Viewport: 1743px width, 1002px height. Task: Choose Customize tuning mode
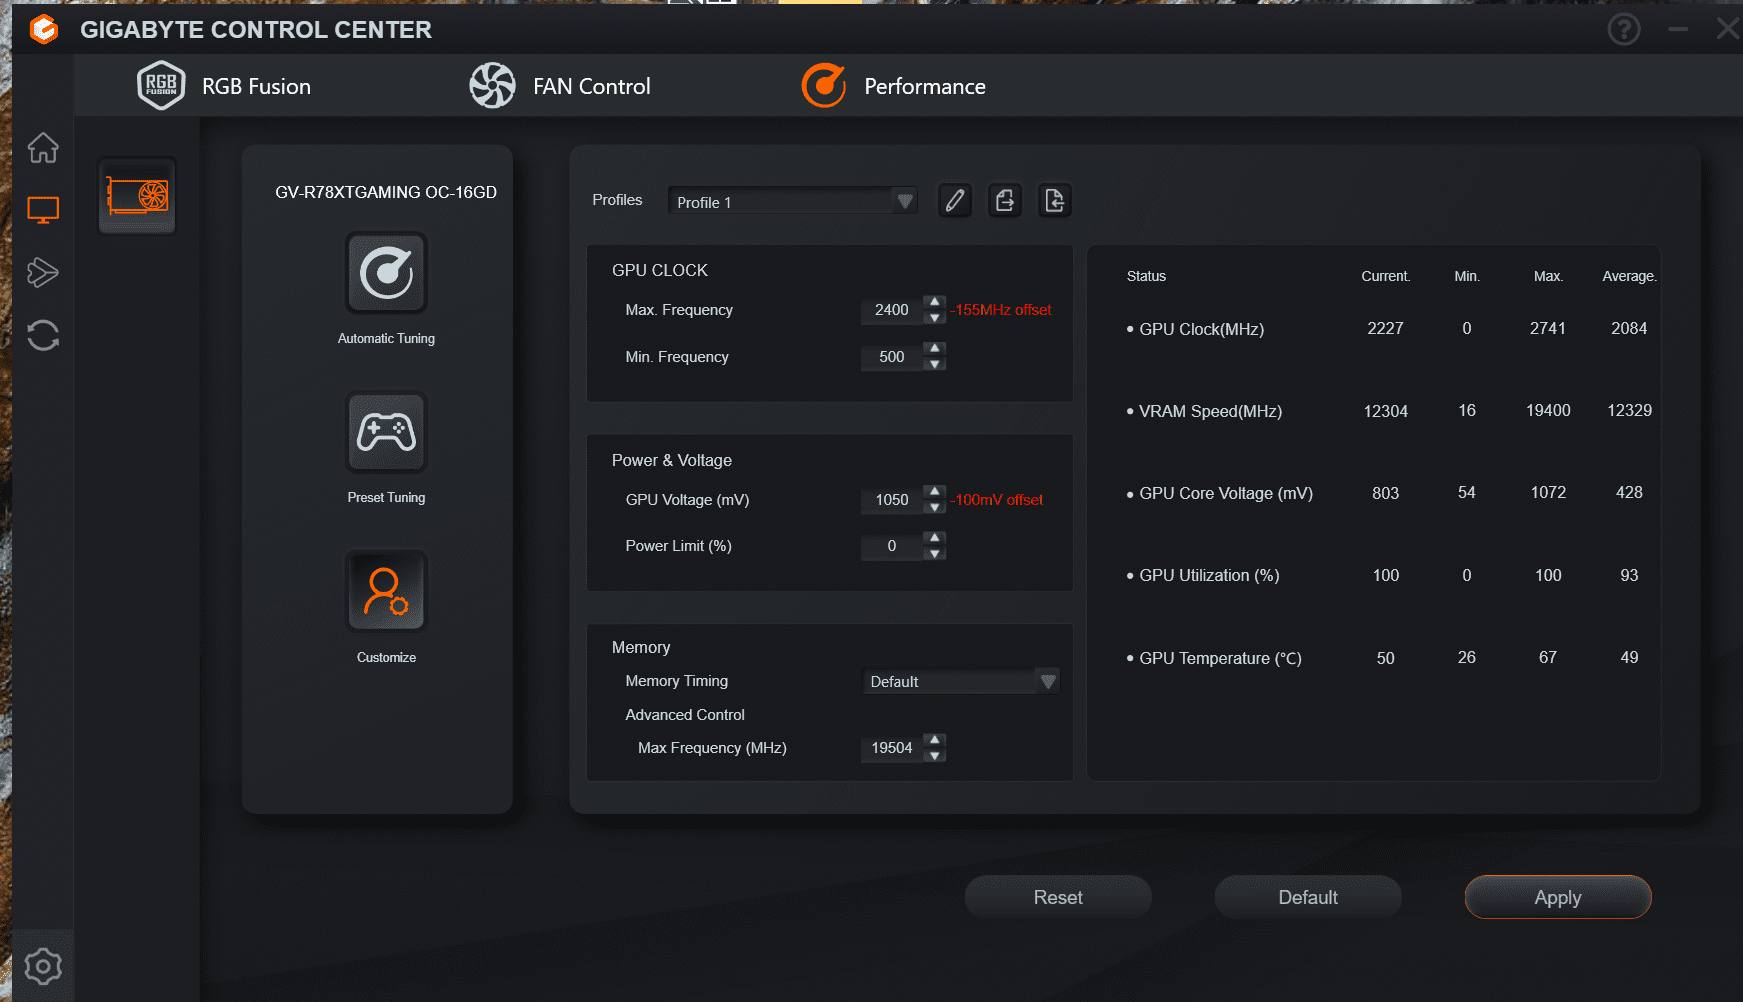[x=386, y=591]
